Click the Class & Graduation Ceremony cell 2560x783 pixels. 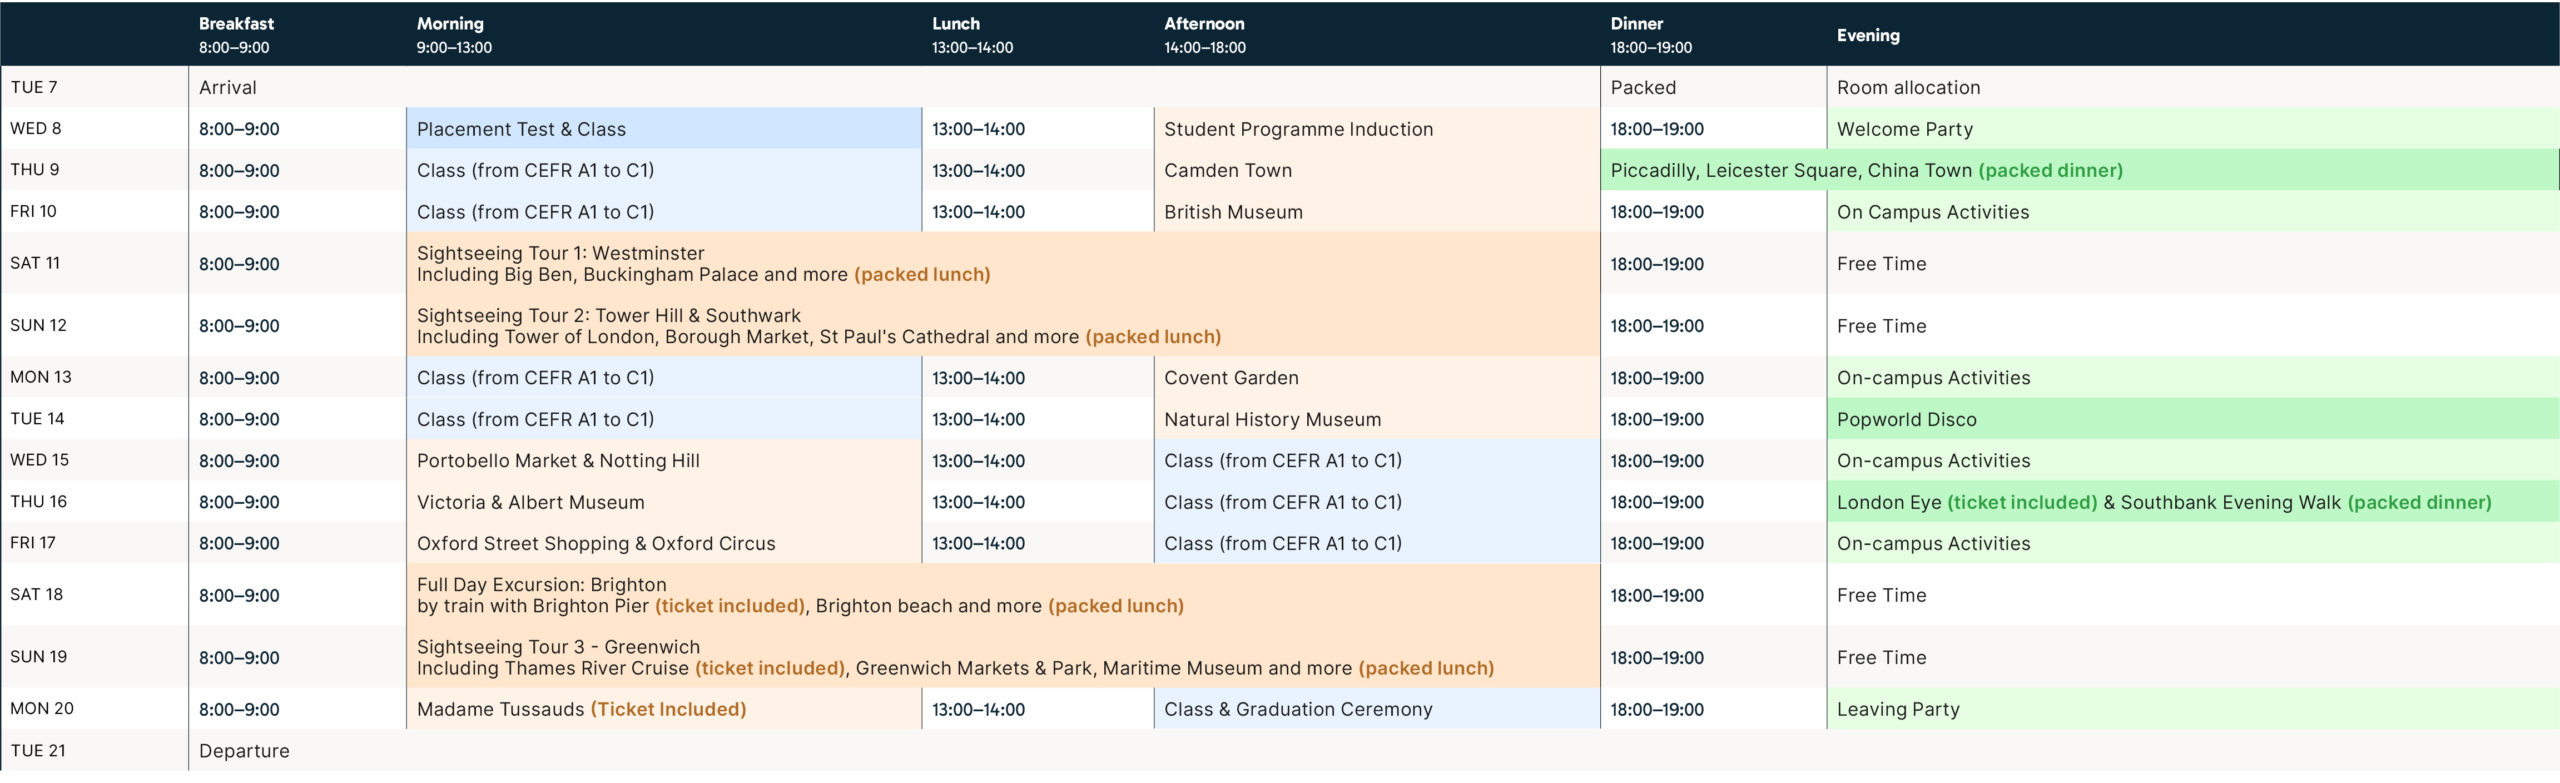1298,709
